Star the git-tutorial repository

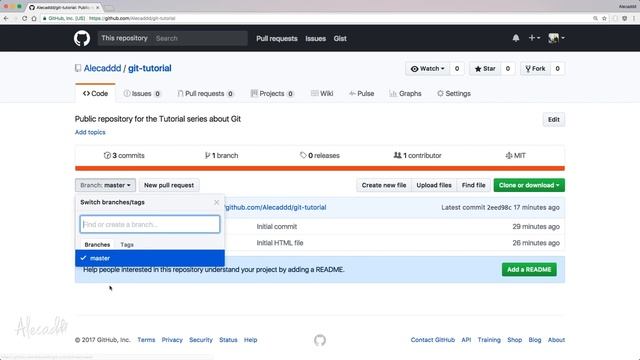pos(485,69)
